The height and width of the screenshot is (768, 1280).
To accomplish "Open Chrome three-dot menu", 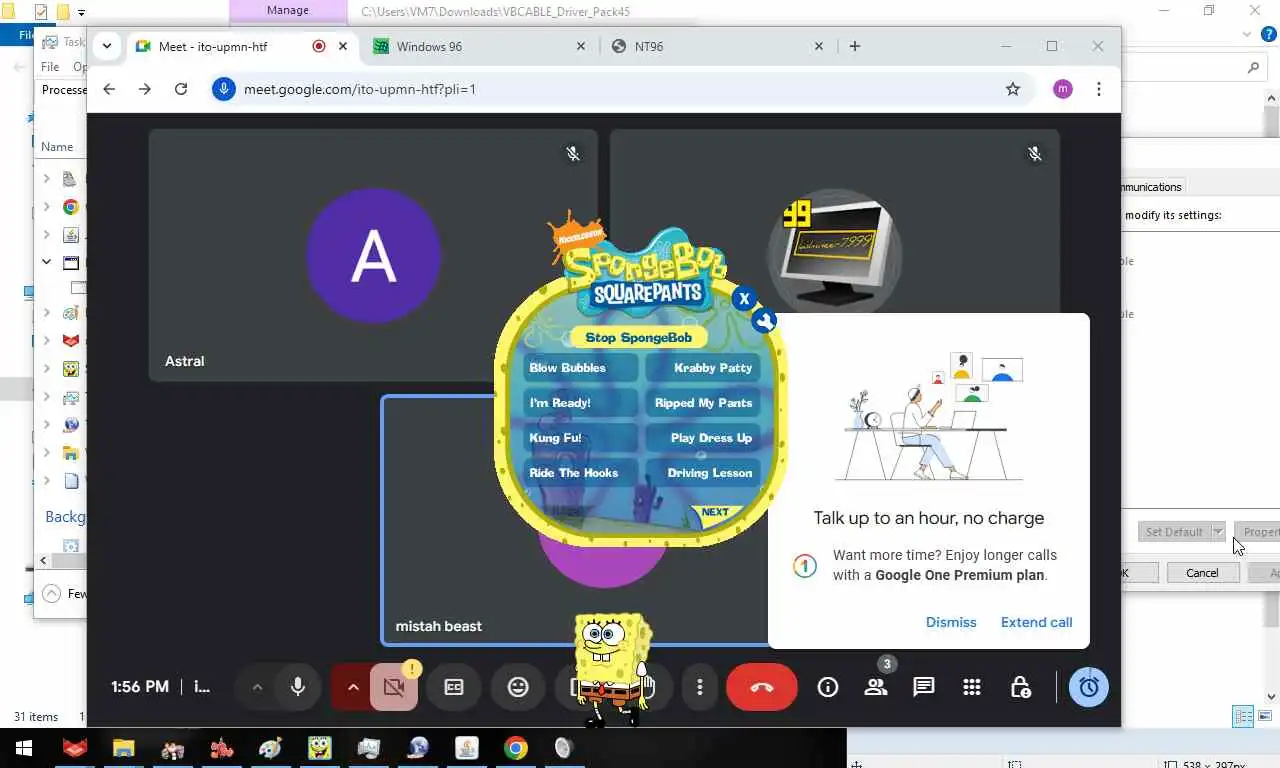I will (x=1099, y=89).
